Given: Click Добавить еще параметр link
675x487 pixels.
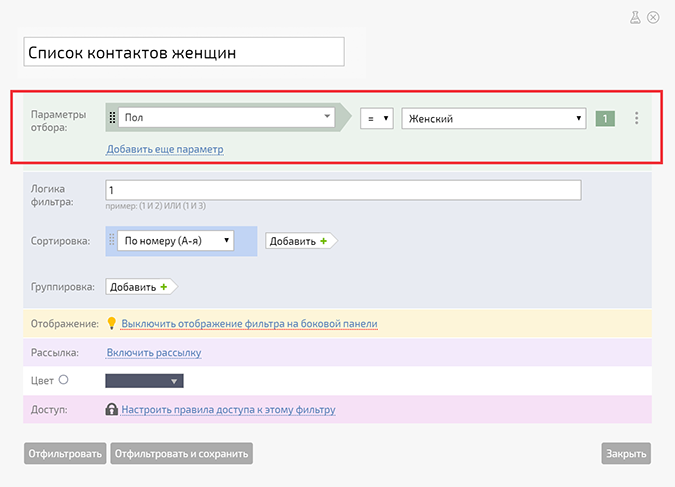Looking at the screenshot, I should [165, 149].
